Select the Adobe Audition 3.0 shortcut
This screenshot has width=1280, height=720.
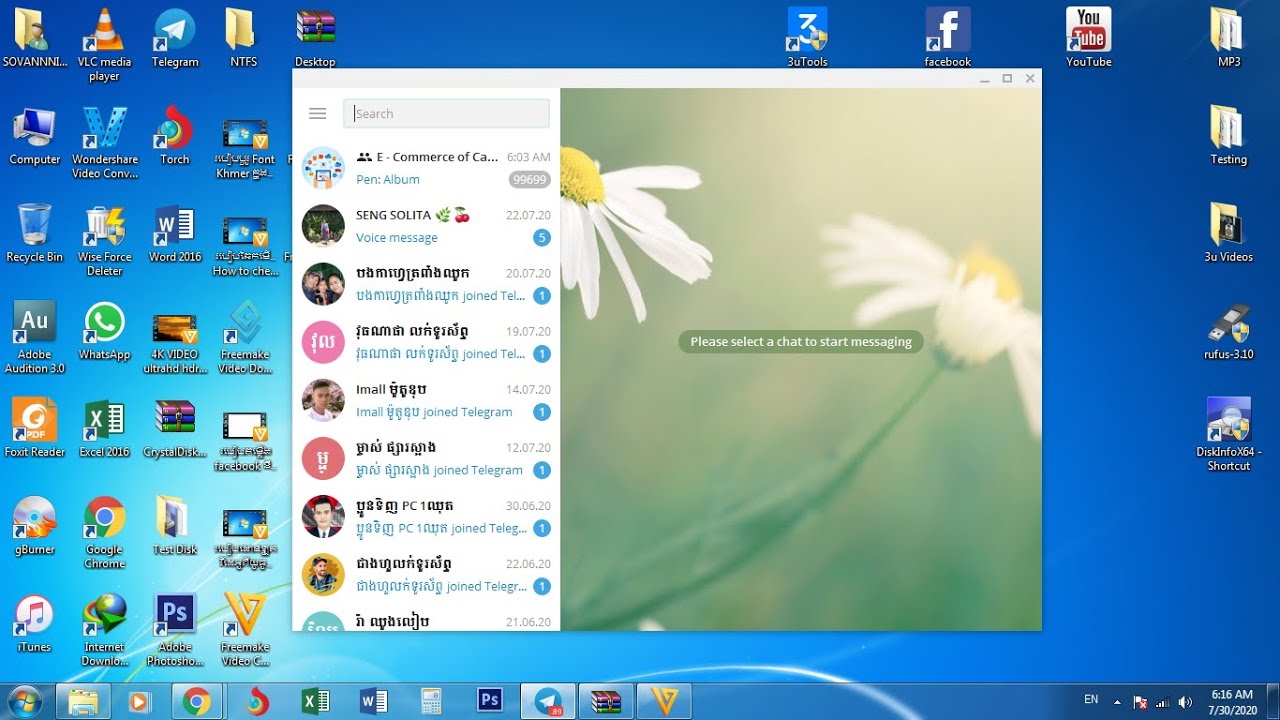pos(34,337)
